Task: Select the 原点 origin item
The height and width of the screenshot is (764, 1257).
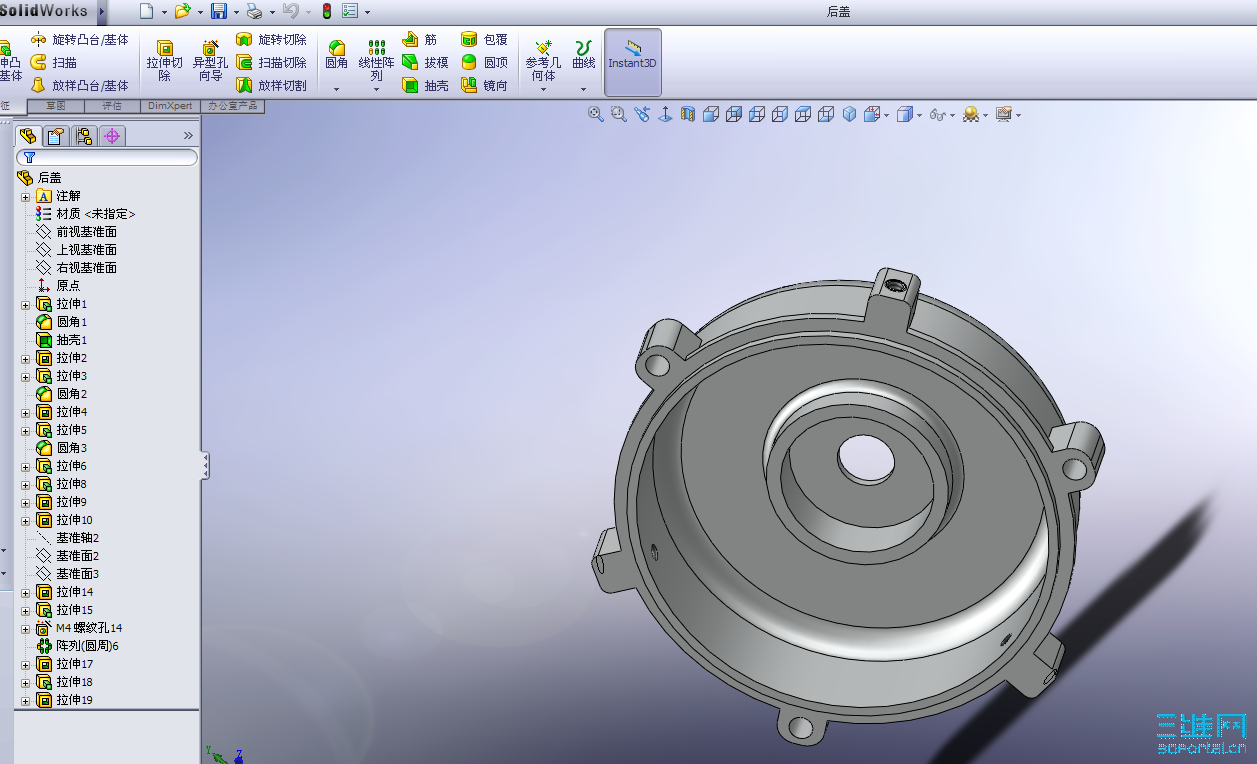Action: [x=58, y=286]
